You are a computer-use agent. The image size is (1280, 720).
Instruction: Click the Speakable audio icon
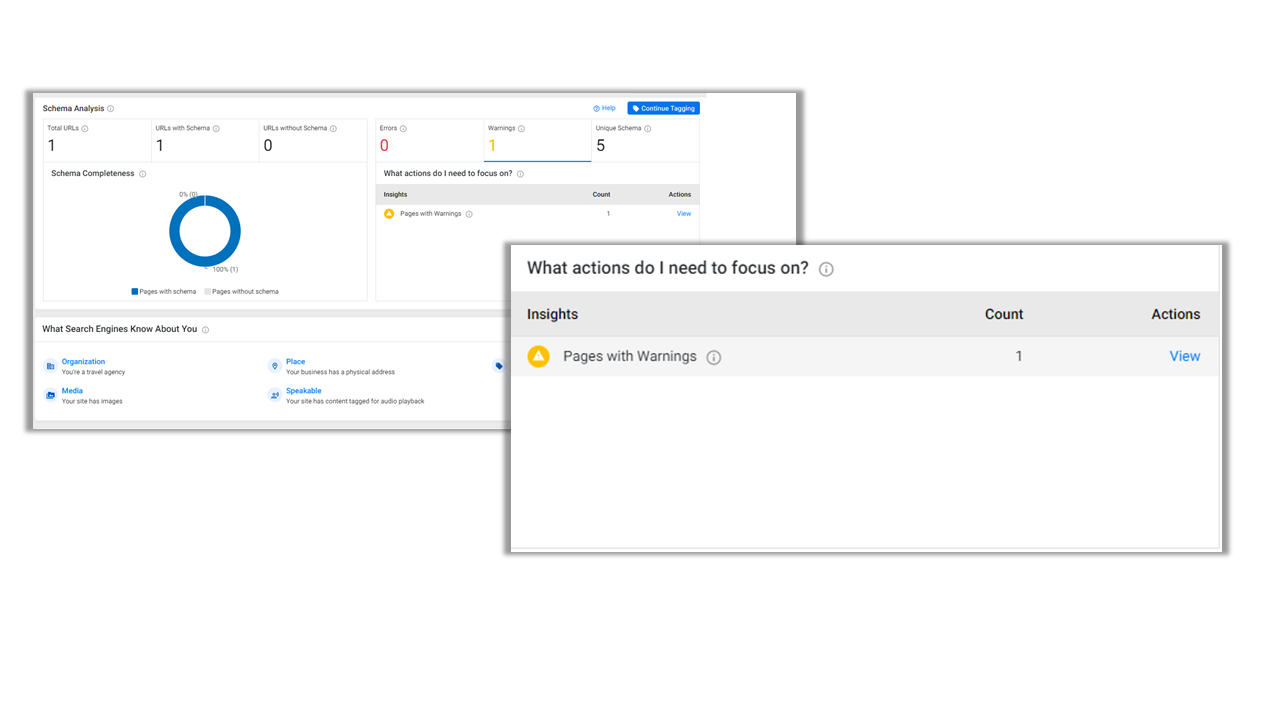coord(274,395)
